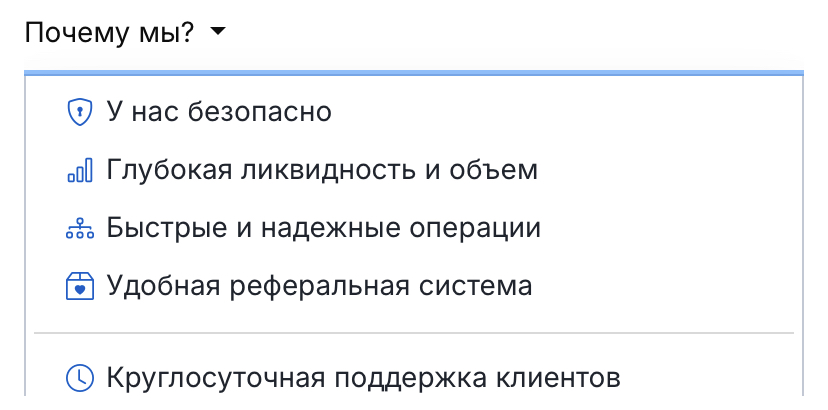
Task: Click the network hierarchy operations icon
Action: pyautogui.click(x=80, y=228)
